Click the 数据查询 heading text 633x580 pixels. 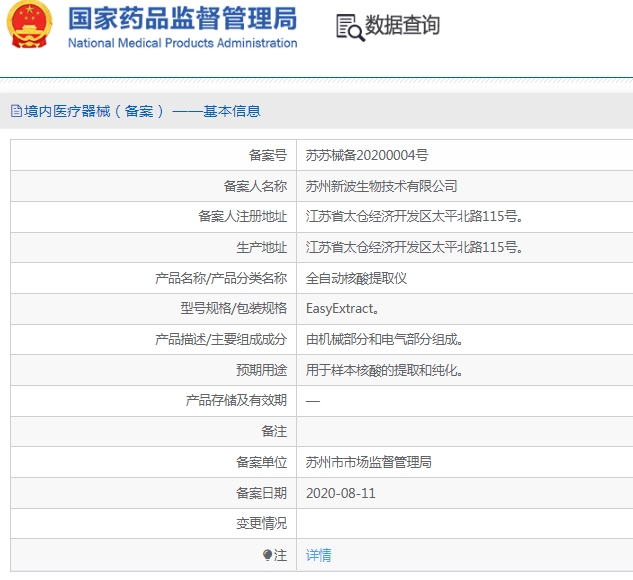coord(402,25)
